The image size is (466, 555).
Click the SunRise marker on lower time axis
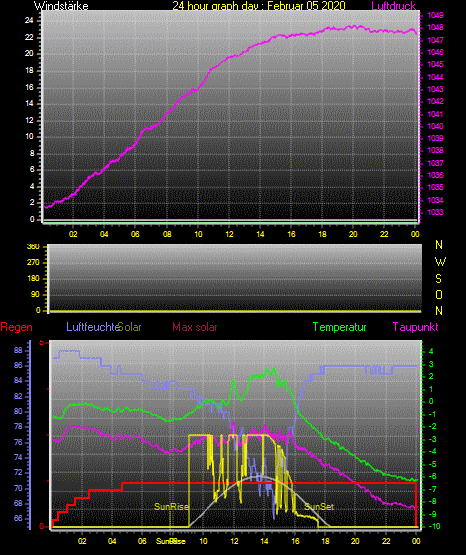click(171, 541)
